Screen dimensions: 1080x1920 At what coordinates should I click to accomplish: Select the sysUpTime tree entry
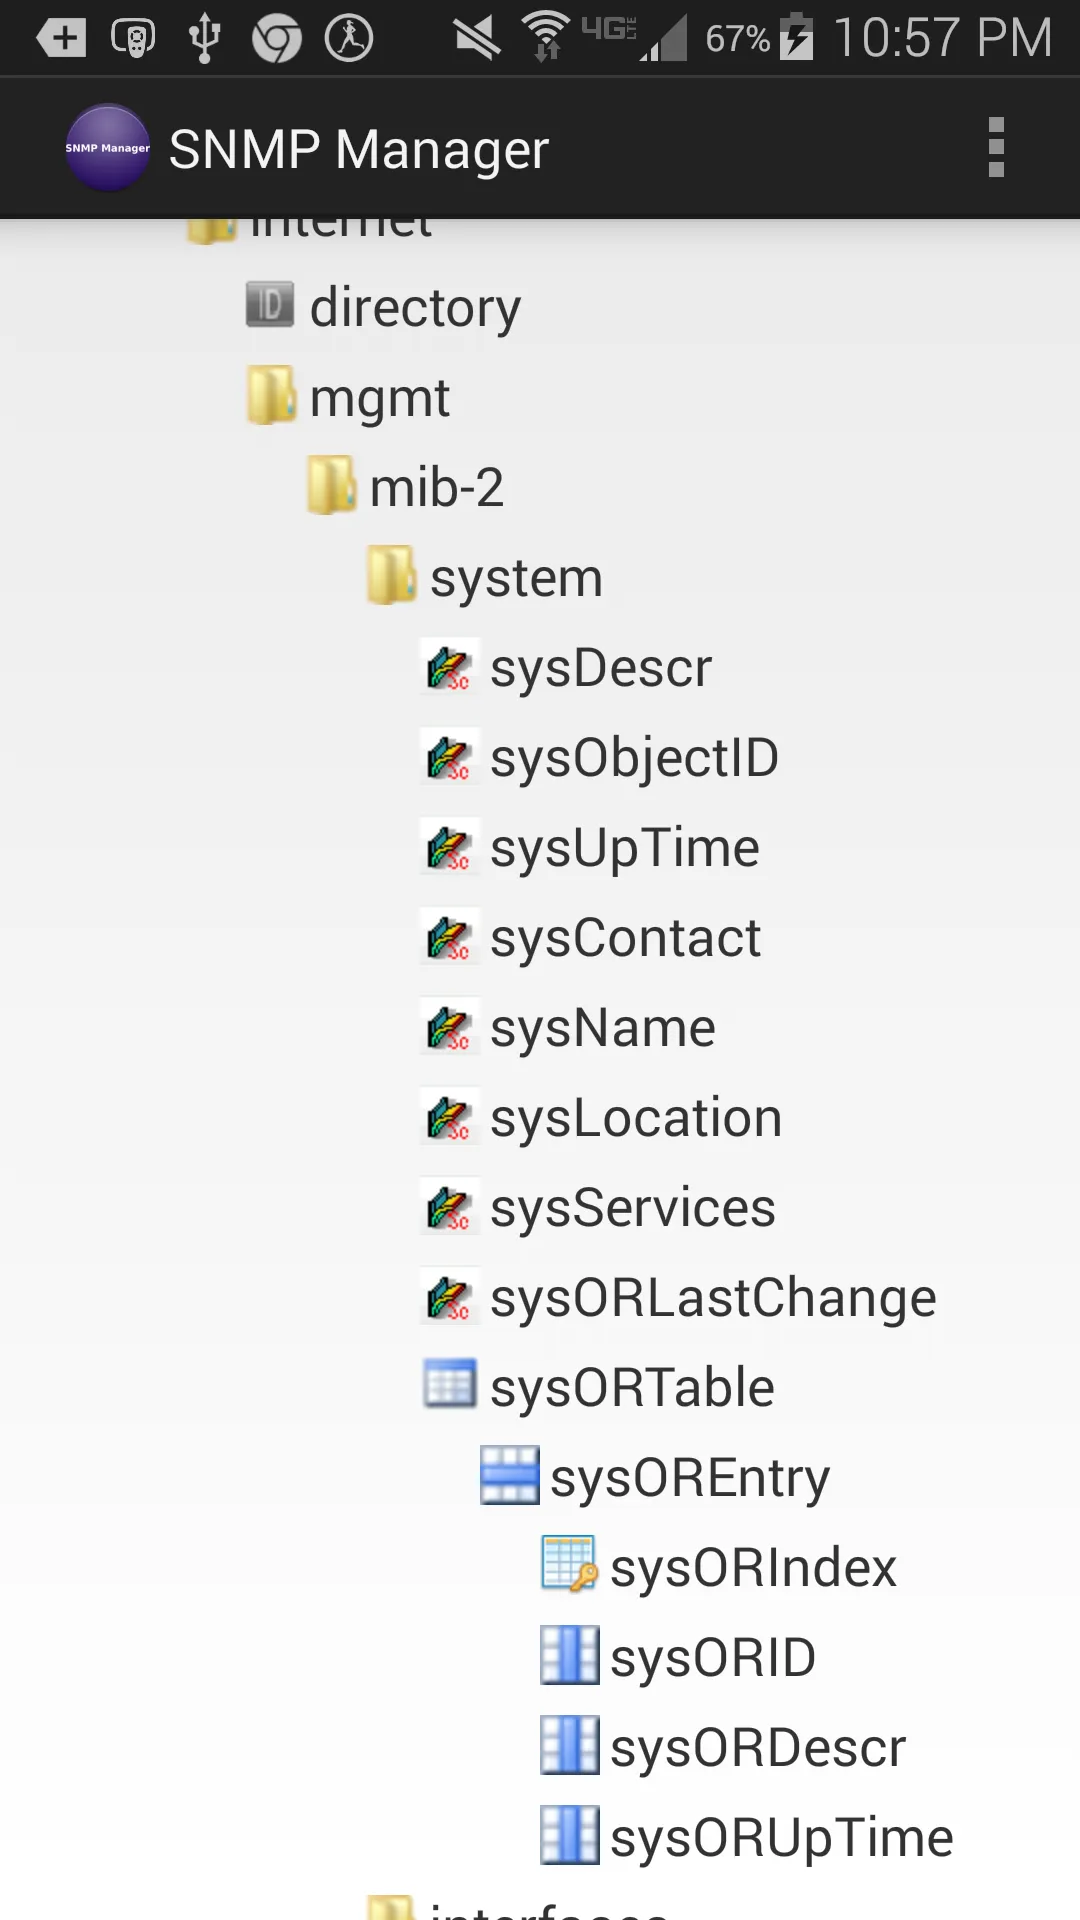click(624, 848)
